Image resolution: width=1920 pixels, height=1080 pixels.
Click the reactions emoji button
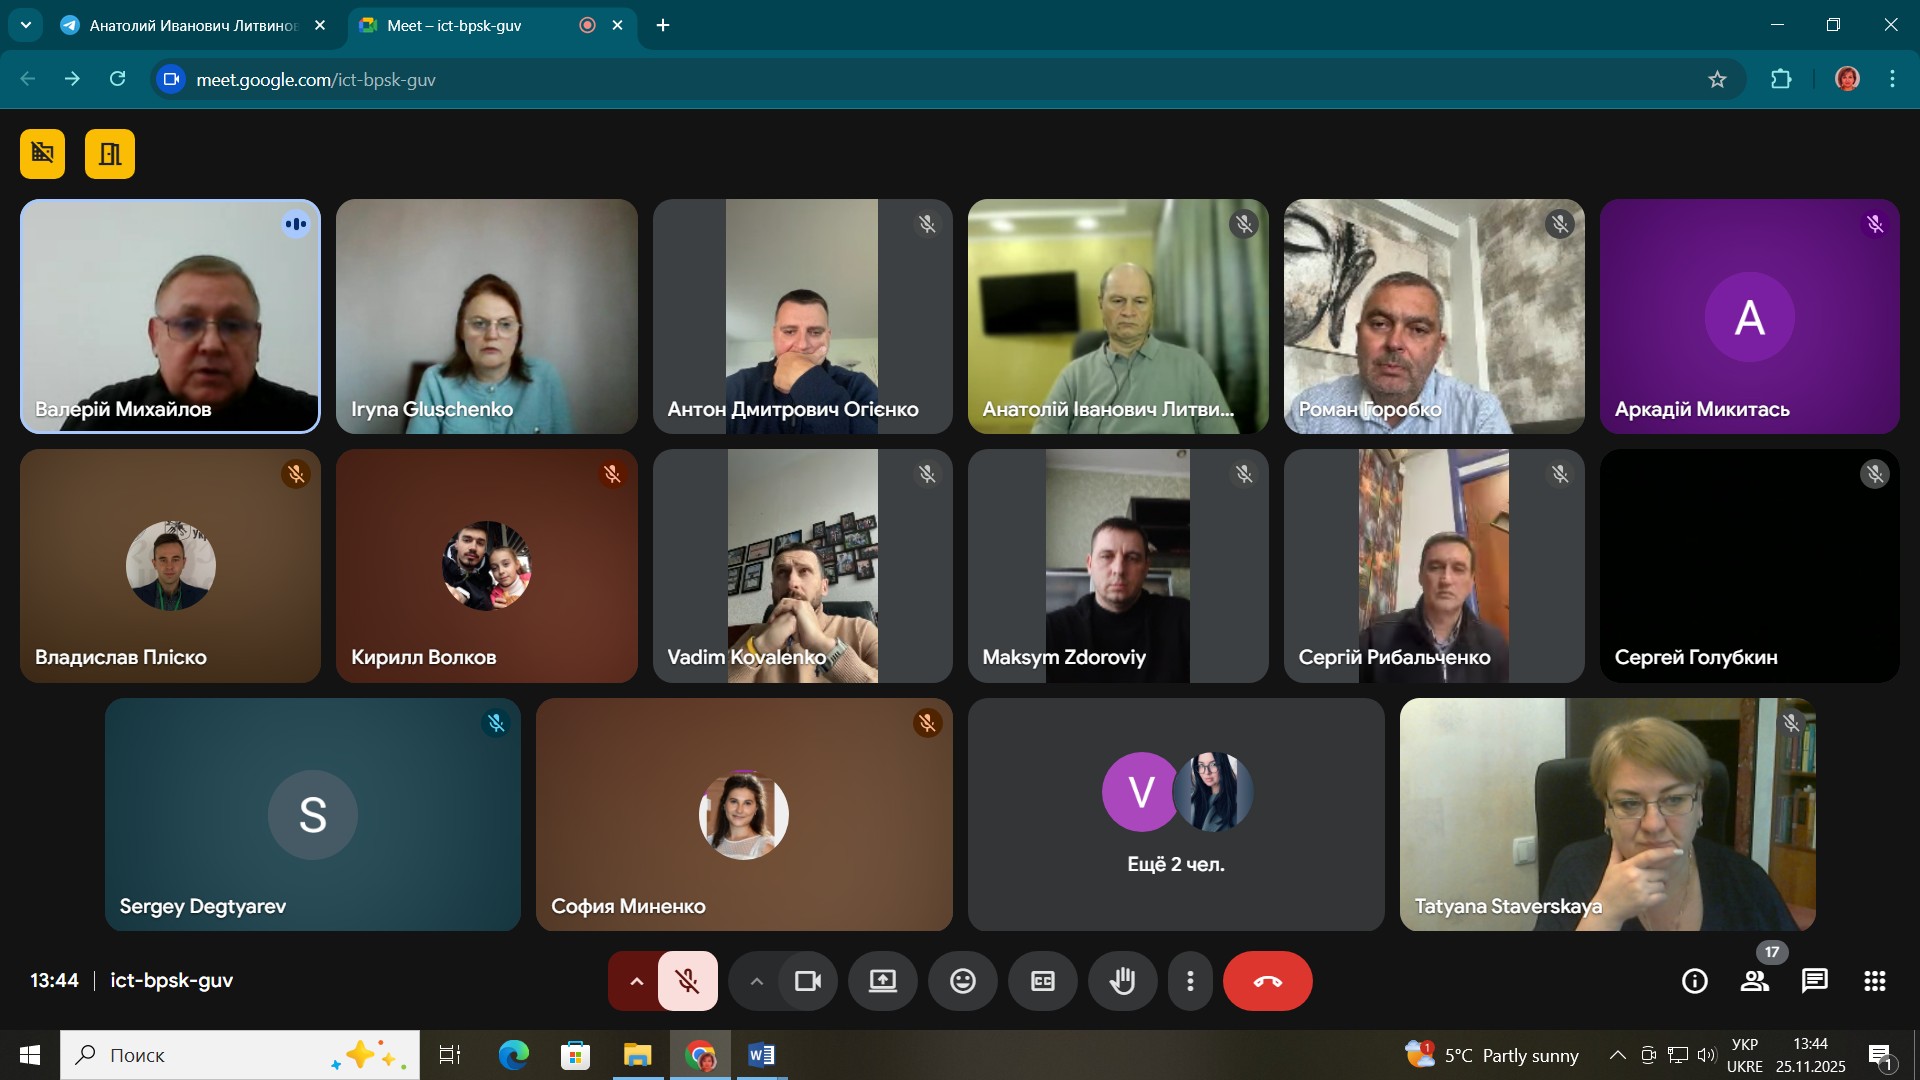[962, 981]
